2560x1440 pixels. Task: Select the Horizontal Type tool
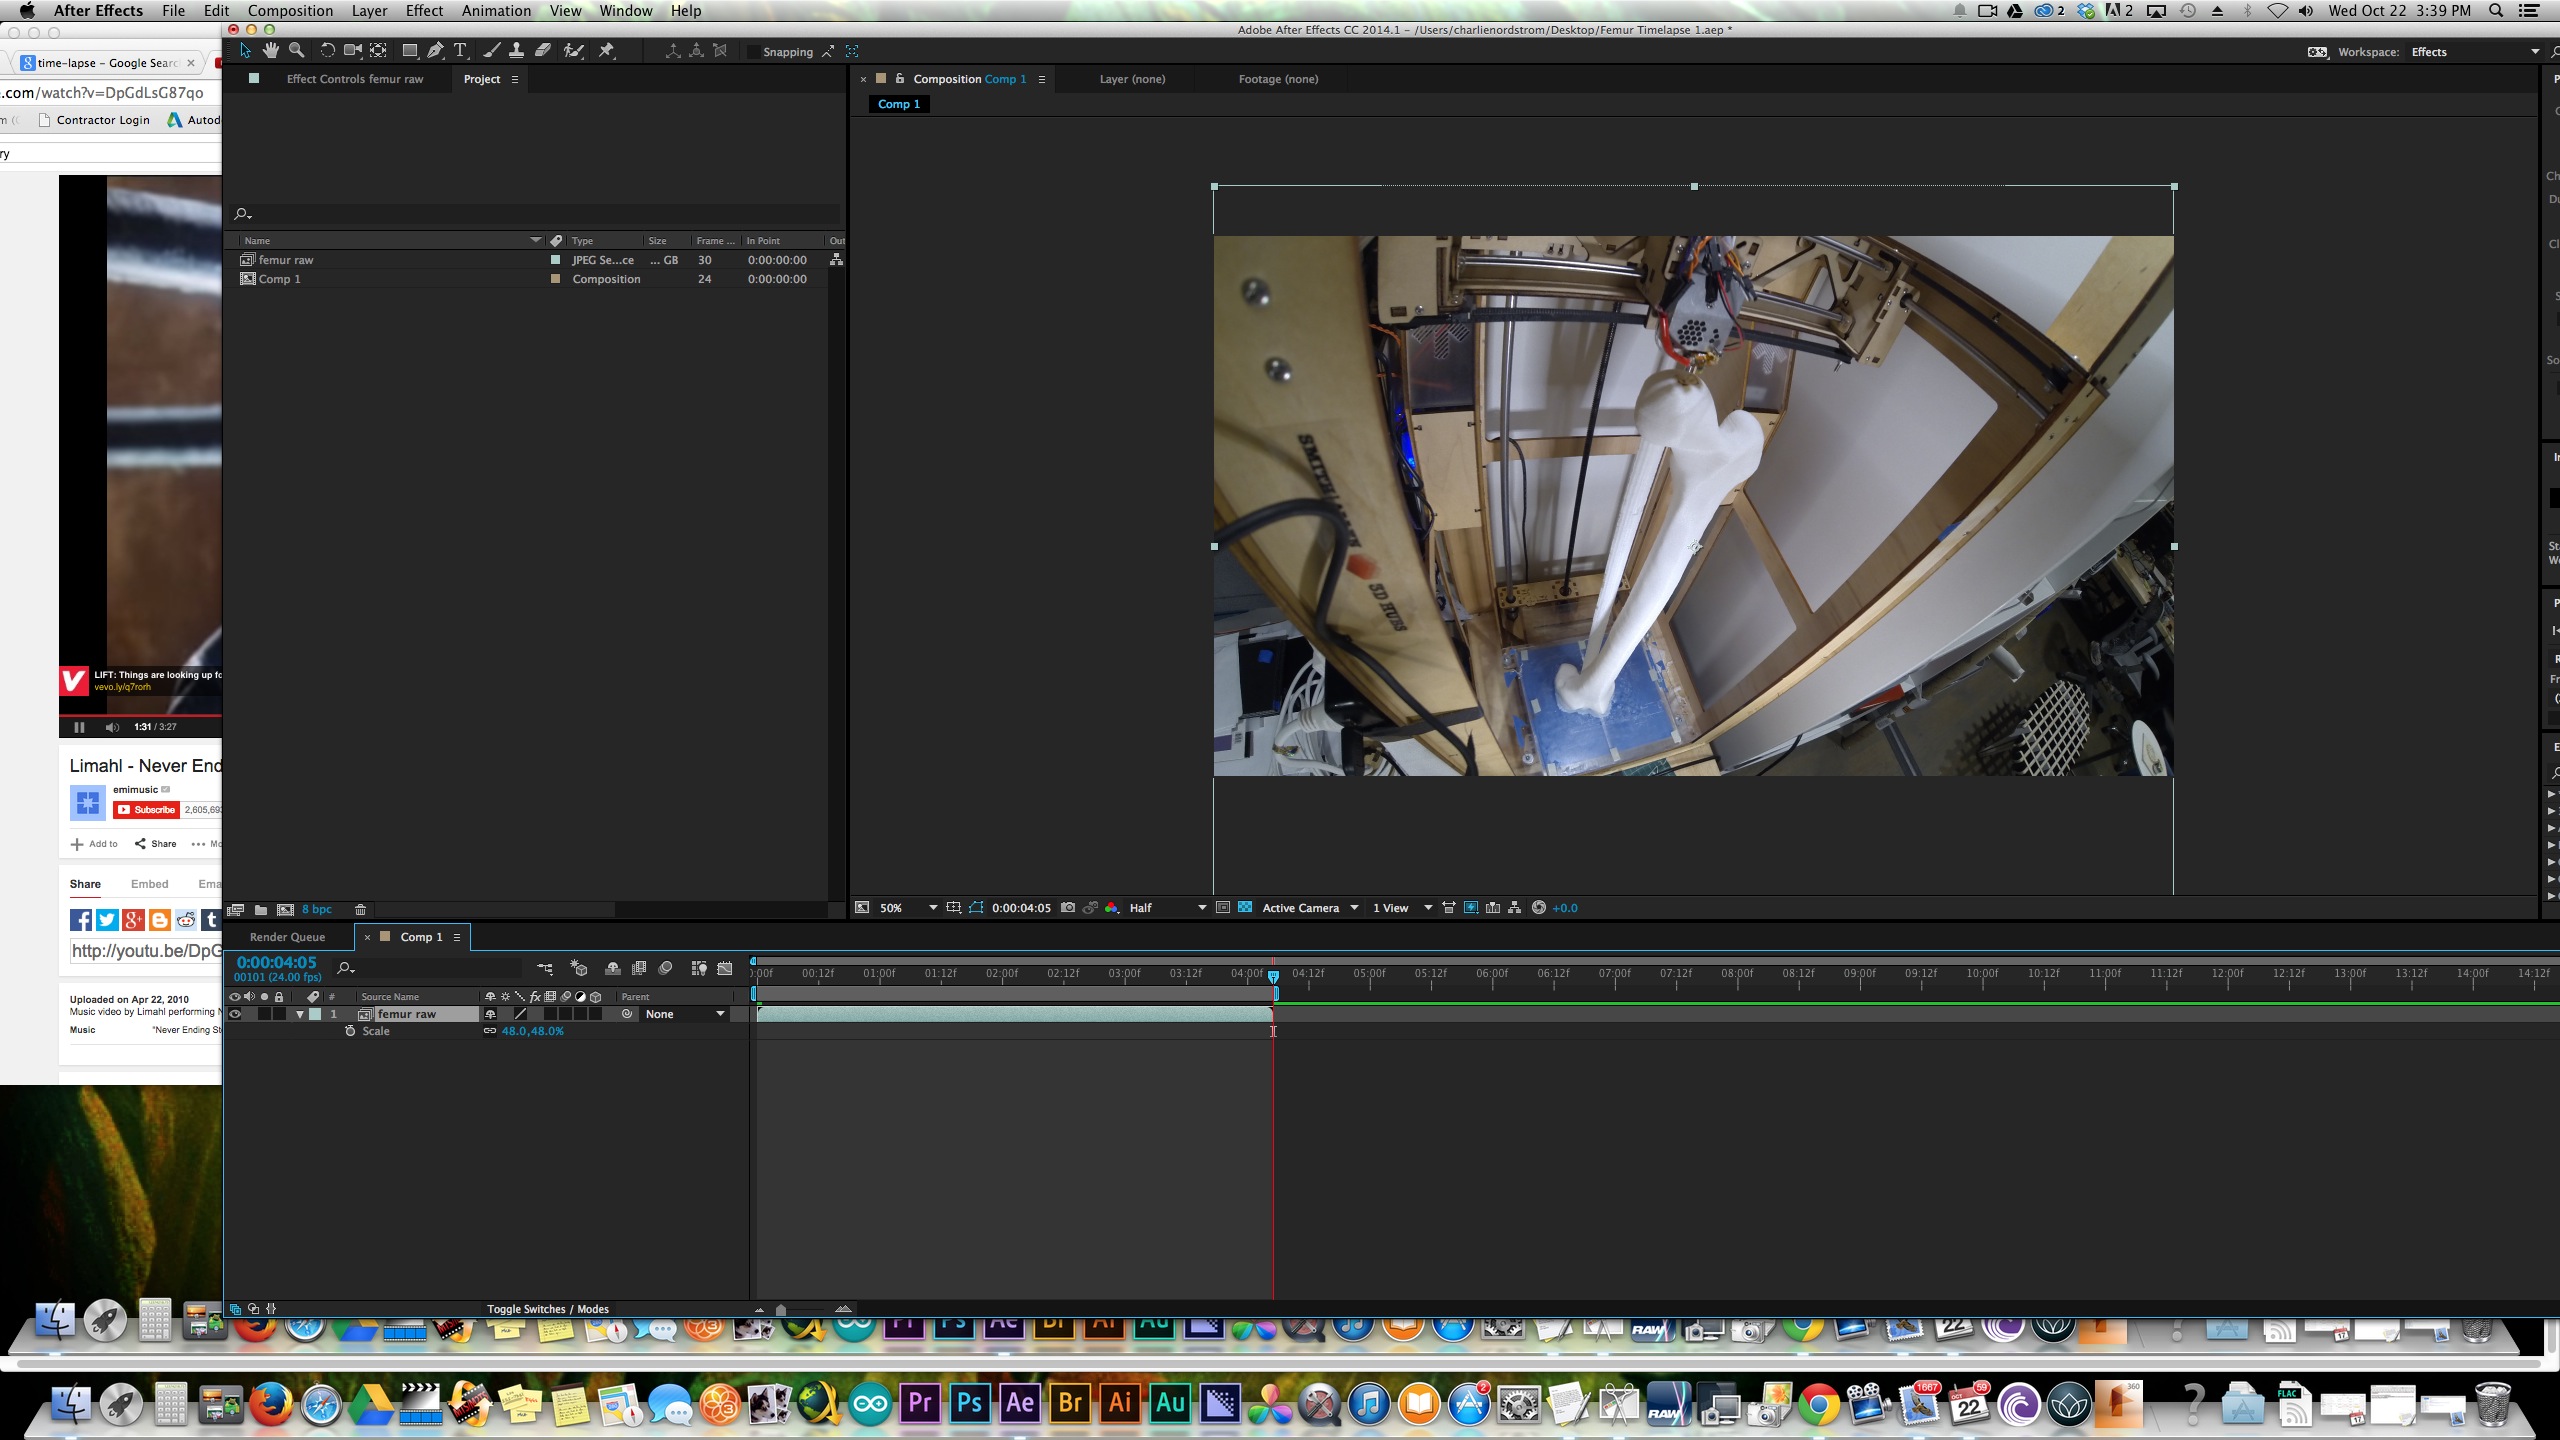[x=460, y=51]
